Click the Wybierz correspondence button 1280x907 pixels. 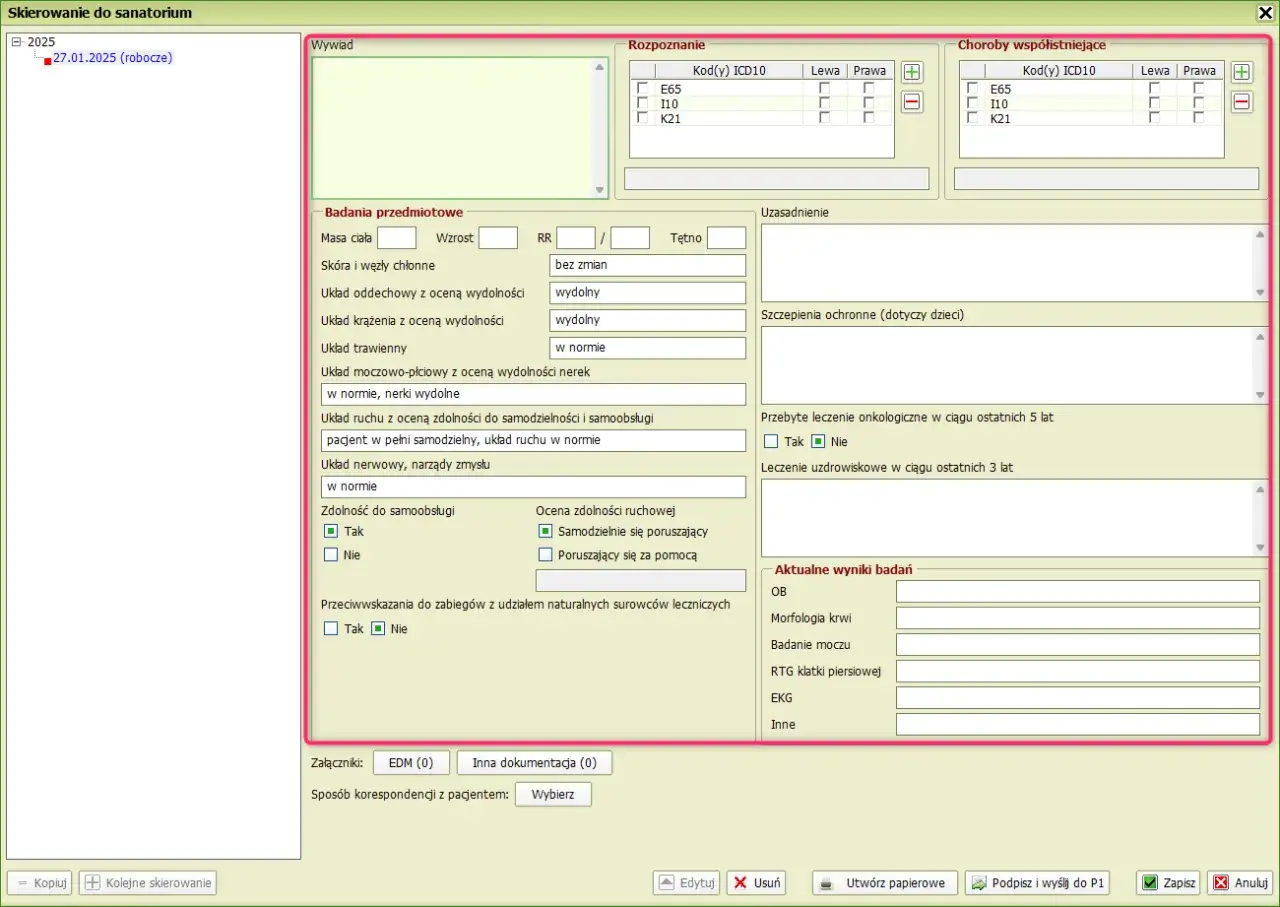tap(553, 795)
